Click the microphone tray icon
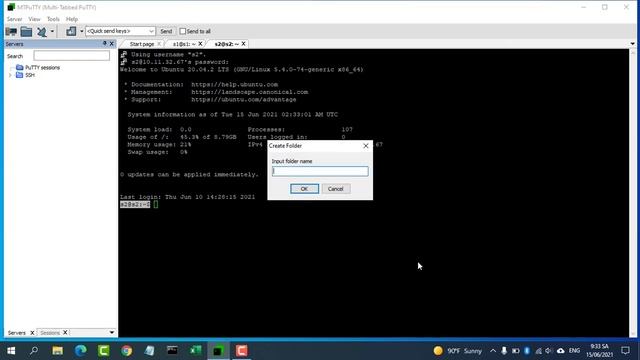Viewport: 640px width, 360px height. point(504,351)
